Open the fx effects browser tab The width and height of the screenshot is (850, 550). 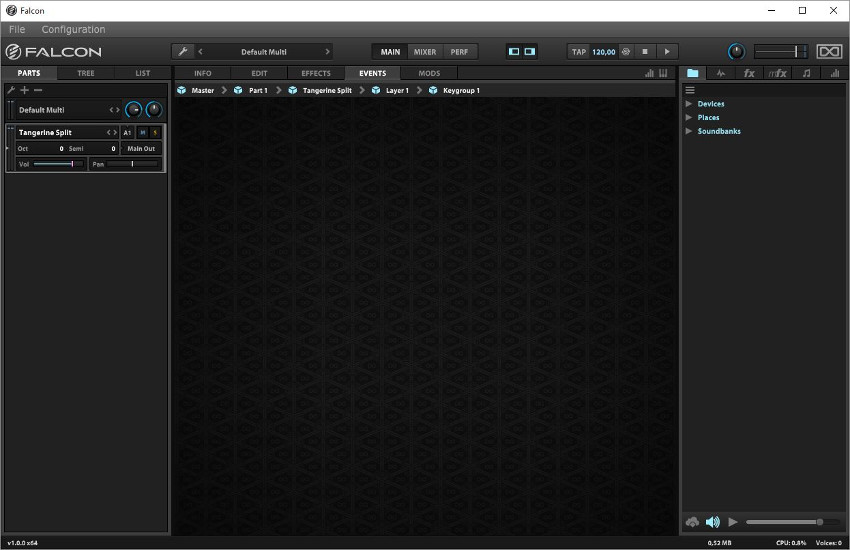click(x=749, y=73)
